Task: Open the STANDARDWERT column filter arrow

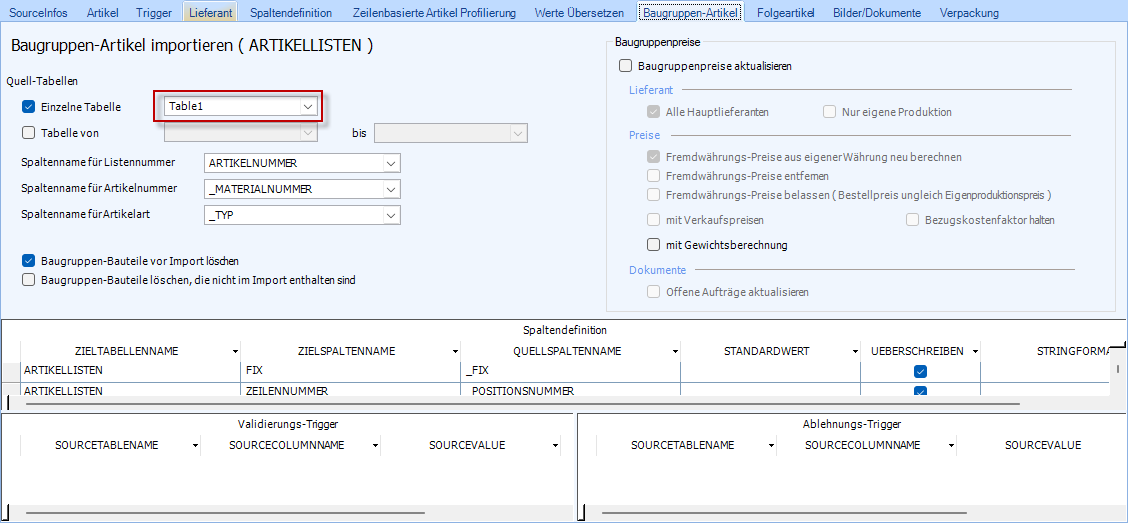Action: point(855,352)
